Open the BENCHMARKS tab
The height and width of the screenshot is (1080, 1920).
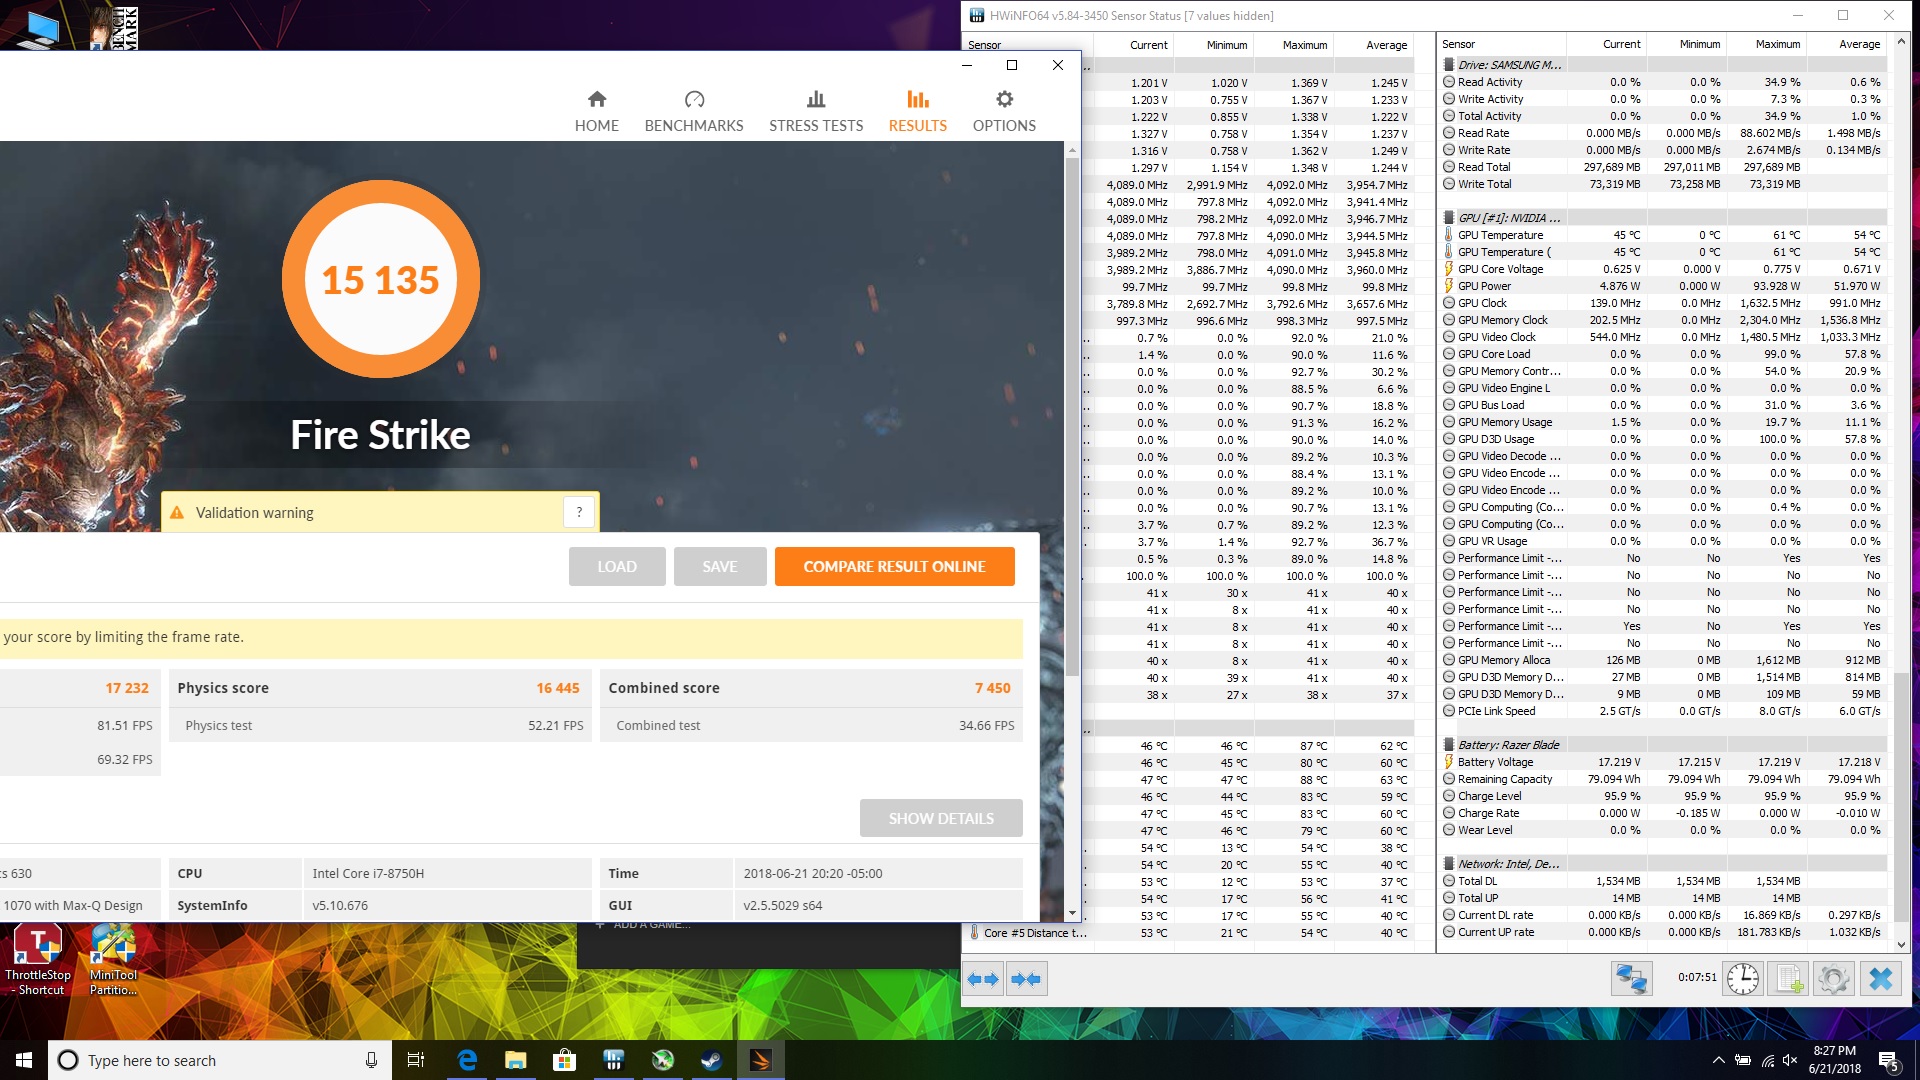(694, 111)
